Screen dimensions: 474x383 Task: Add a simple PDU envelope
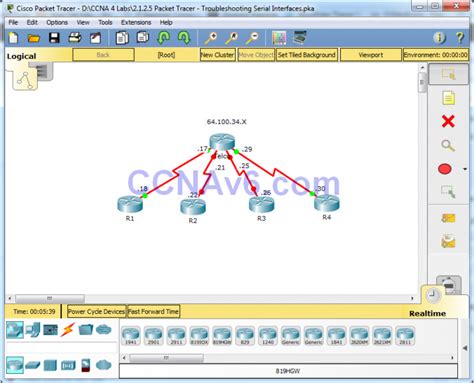click(x=448, y=218)
